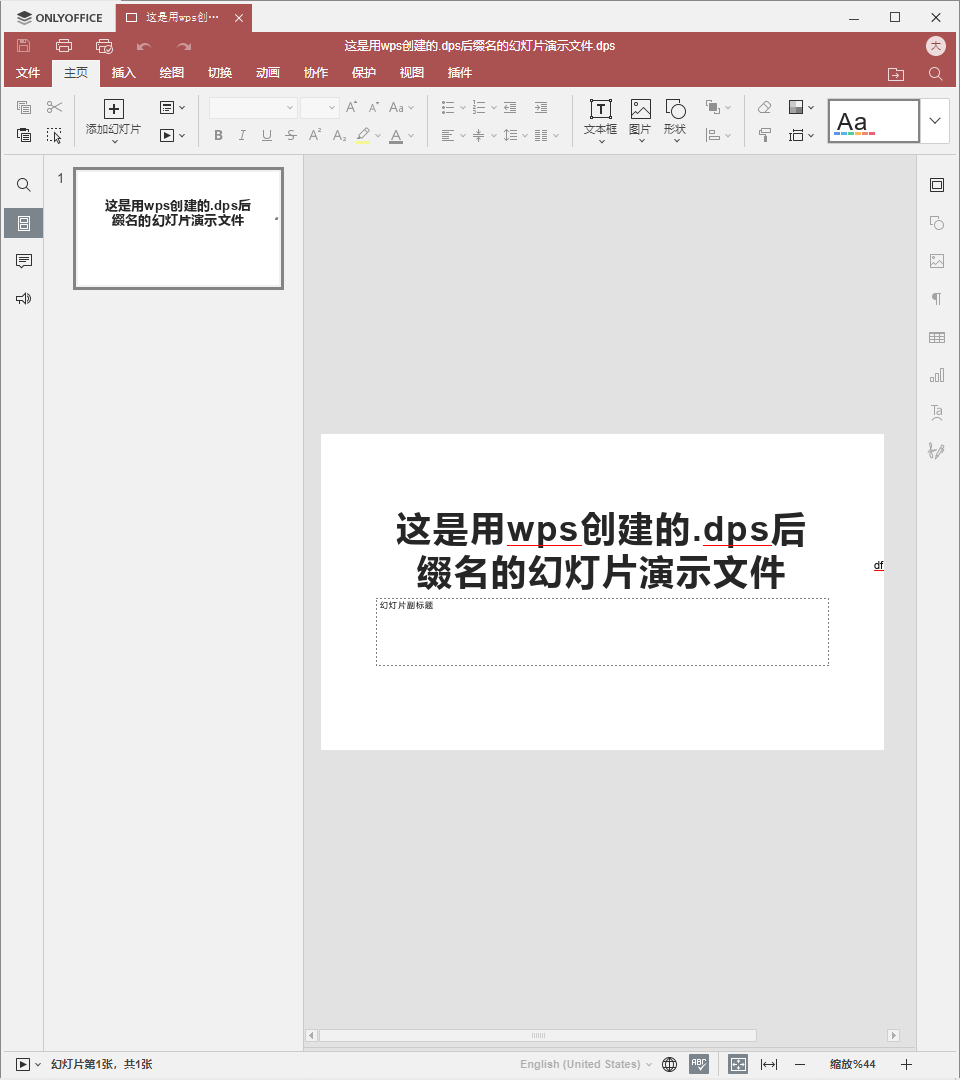Click the speaker/feedback icon in left sidebar
Viewport: 960px width, 1080px height.
[x=23, y=298]
